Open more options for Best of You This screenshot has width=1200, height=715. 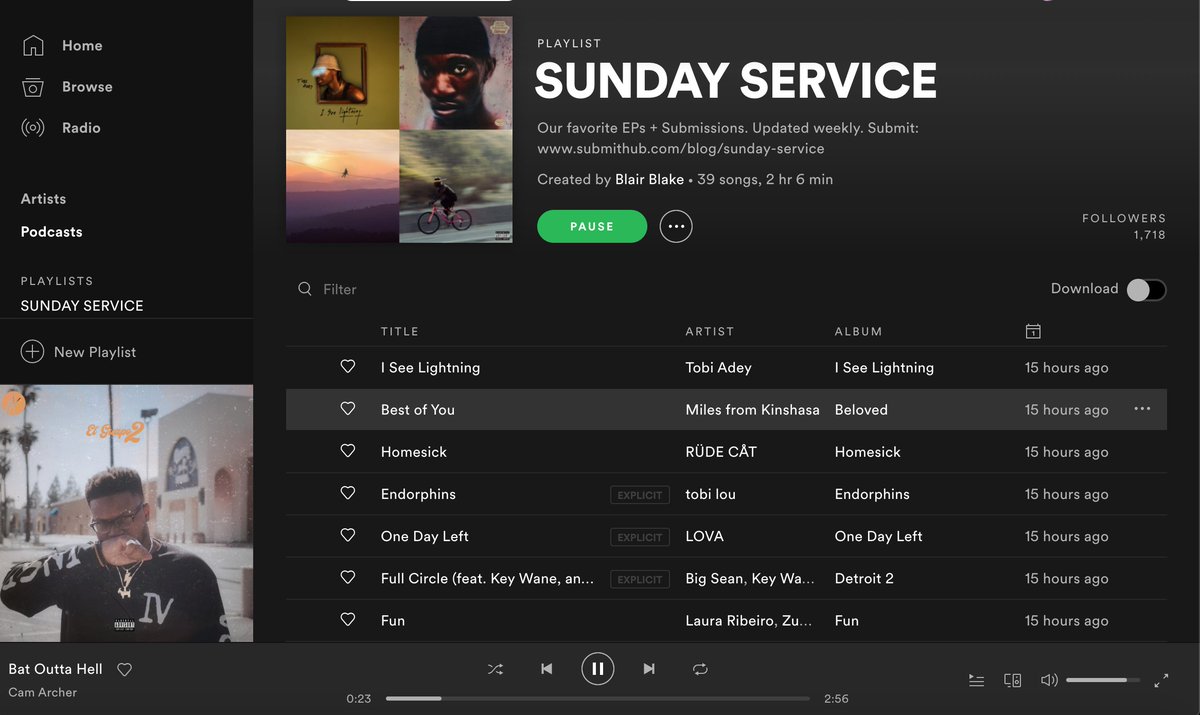(1142, 409)
